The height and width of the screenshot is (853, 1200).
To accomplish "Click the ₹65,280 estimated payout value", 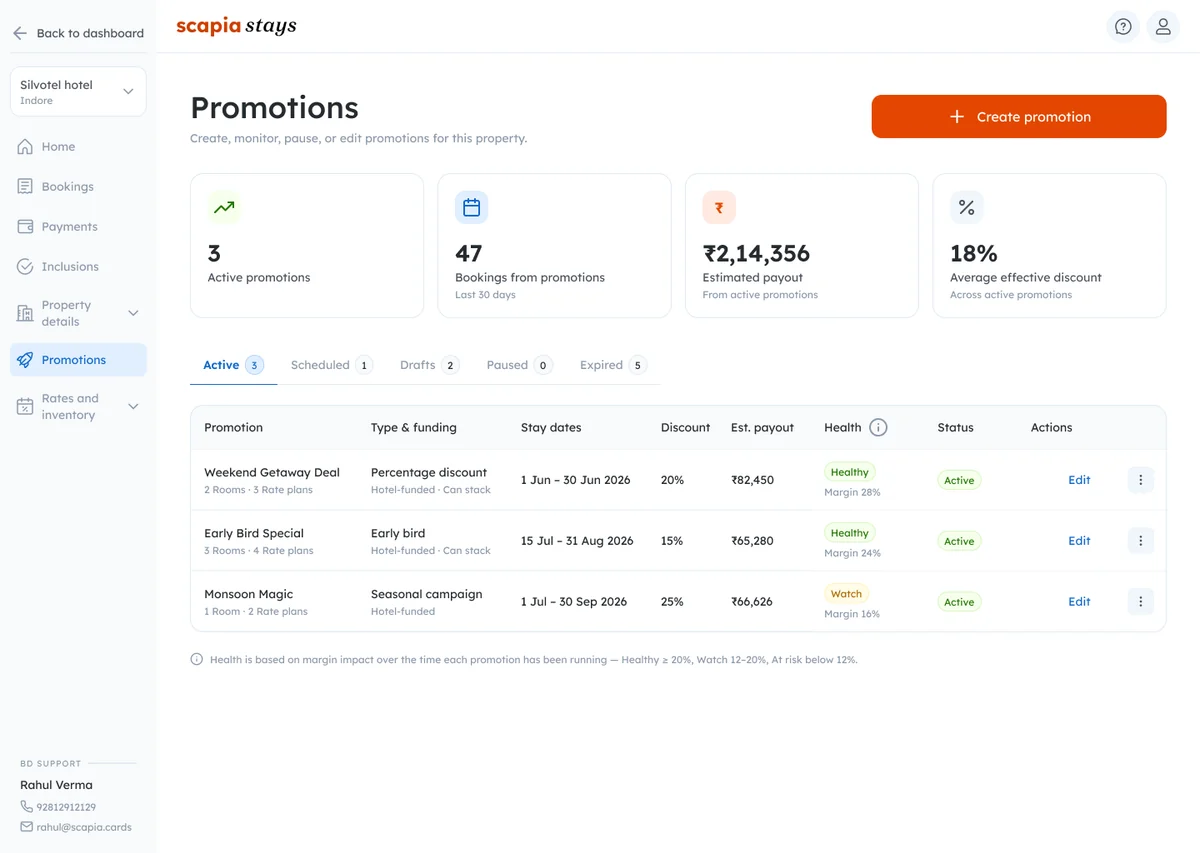I will [752, 541].
